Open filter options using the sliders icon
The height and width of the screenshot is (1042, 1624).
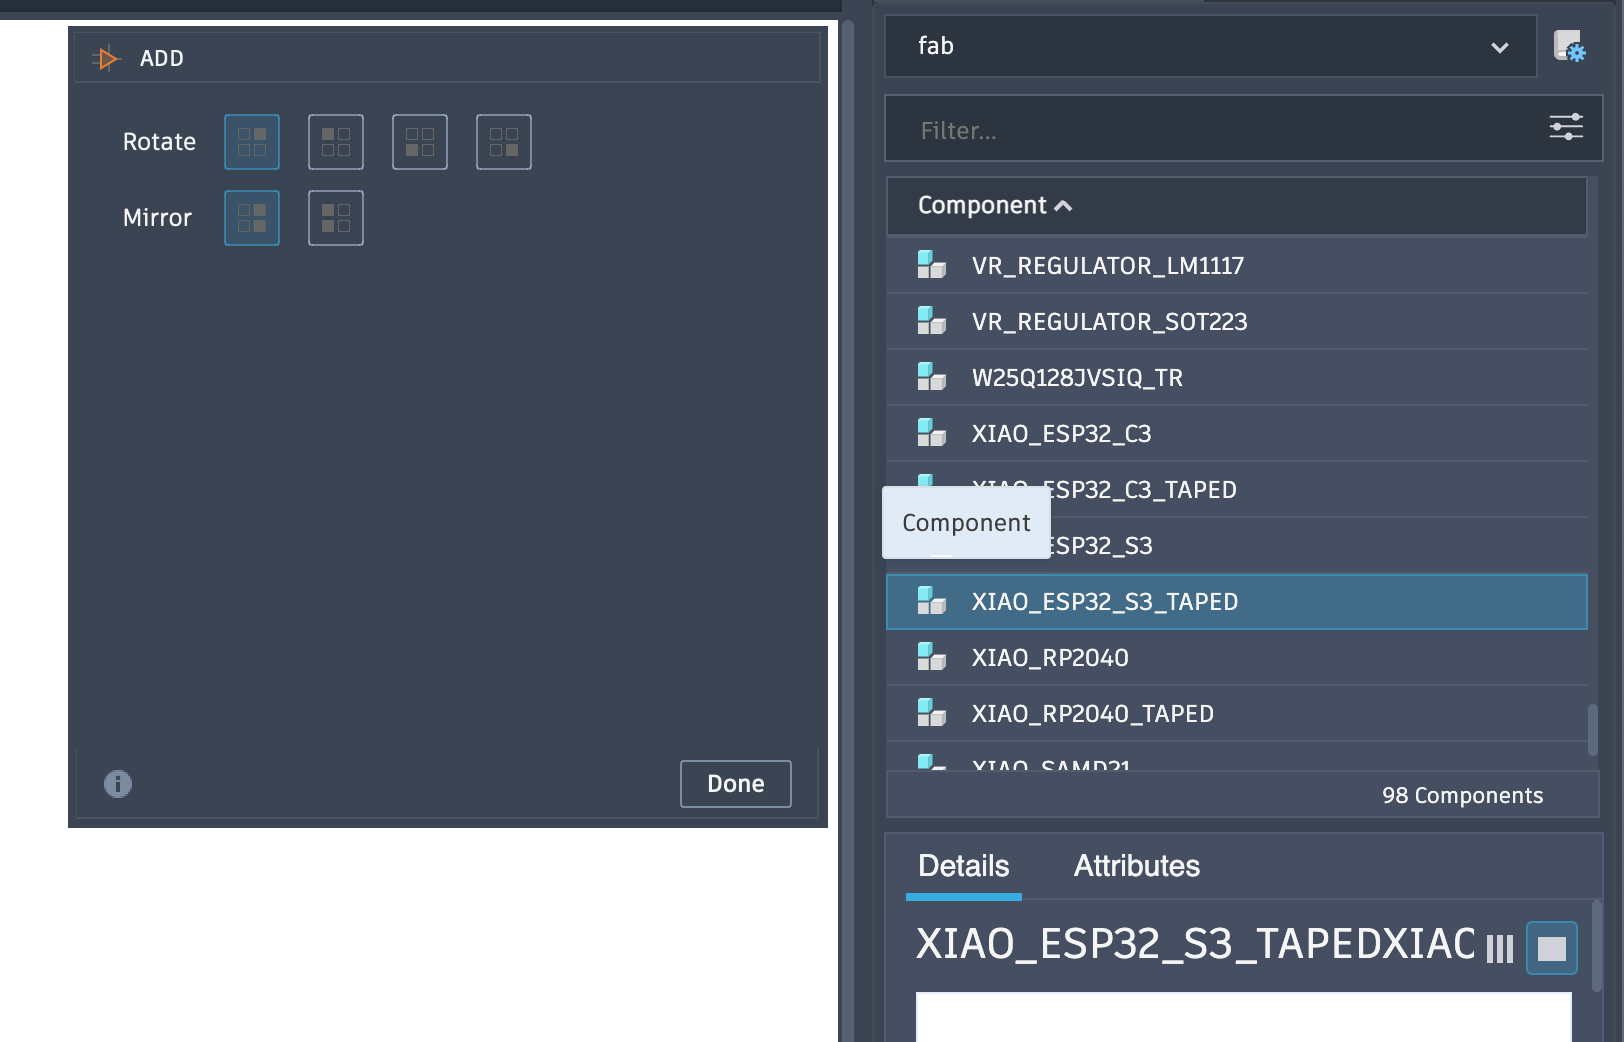coord(1566,128)
